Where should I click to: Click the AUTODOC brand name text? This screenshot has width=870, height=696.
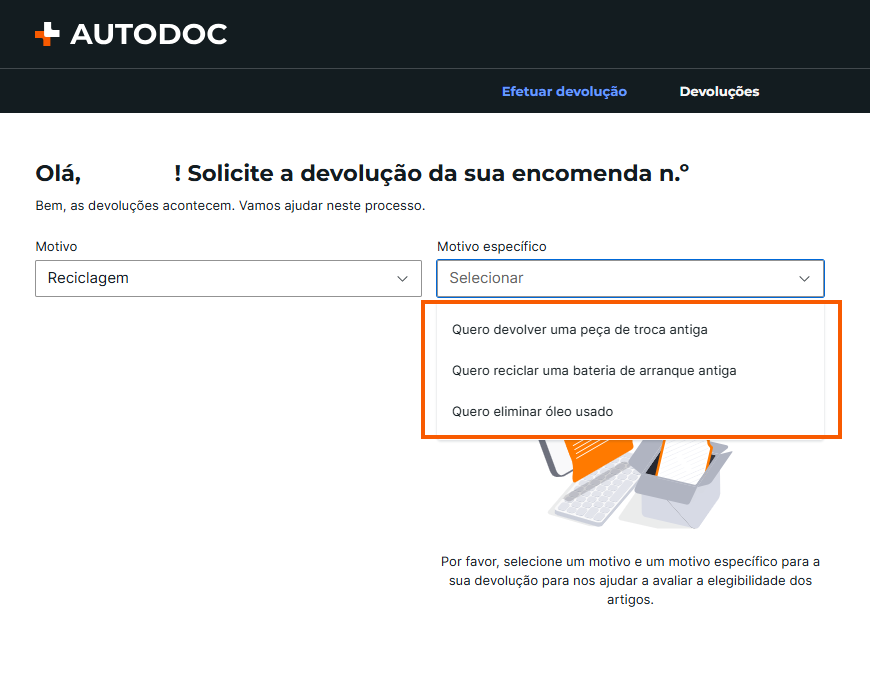[149, 34]
